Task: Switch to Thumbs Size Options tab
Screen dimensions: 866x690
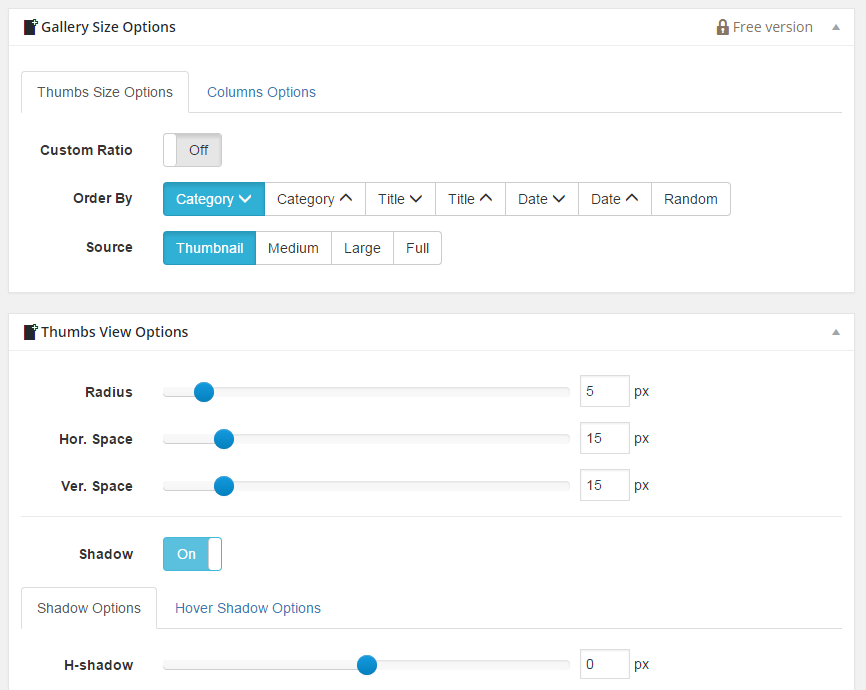Action: [x=105, y=92]
